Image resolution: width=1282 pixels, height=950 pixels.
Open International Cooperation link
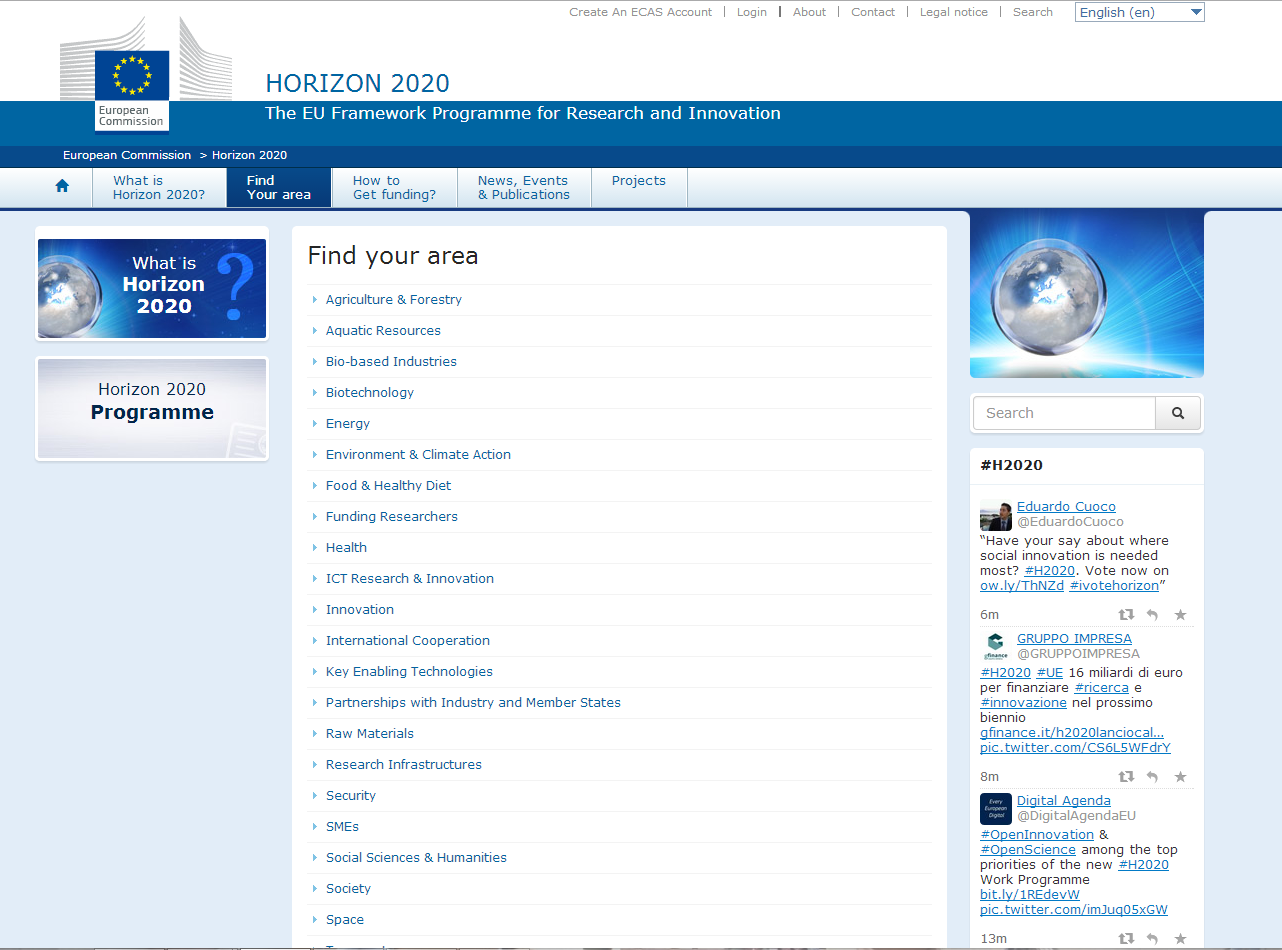point(408,641)
